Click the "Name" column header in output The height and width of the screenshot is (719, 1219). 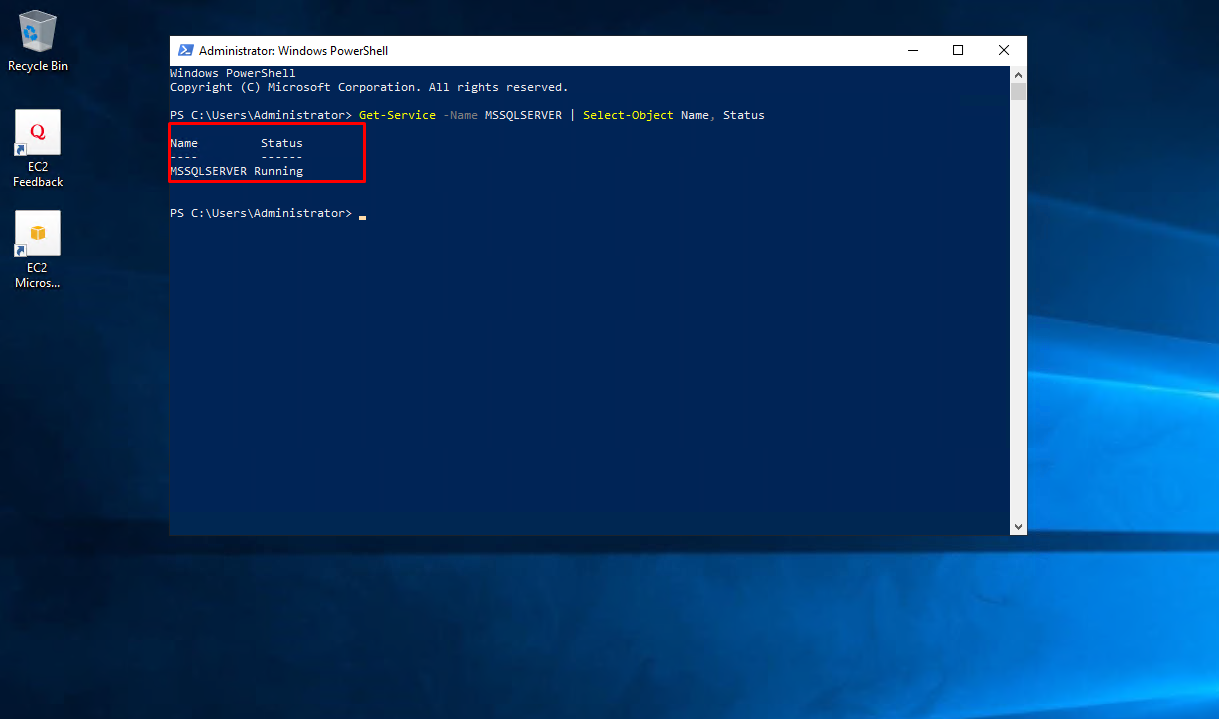tap(184, 143)
